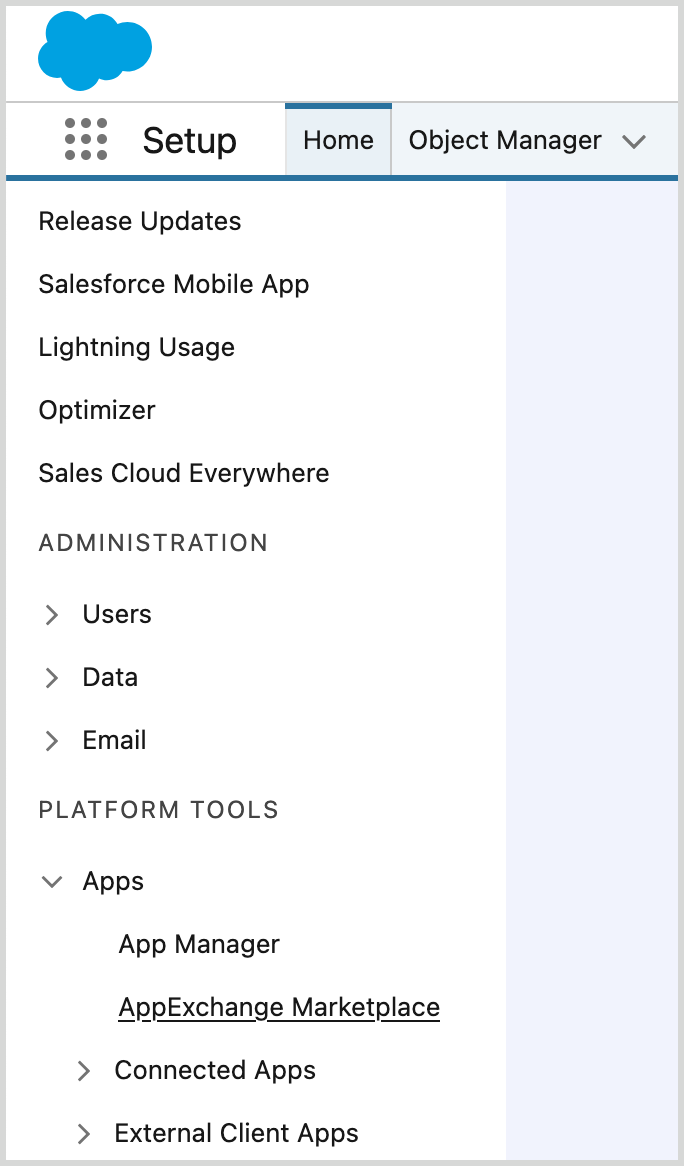Click the PLATFORM TOOLS section header
This screenshot has width=684, height=1166.
pos(158,810)
